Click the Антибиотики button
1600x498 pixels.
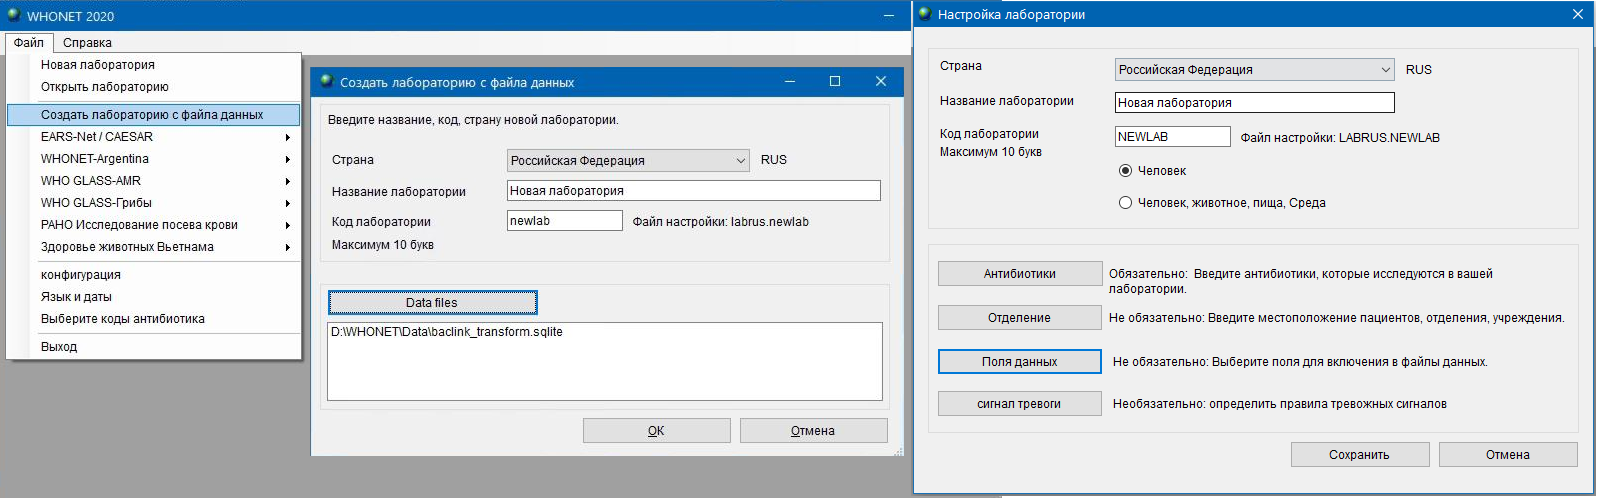1019,274
